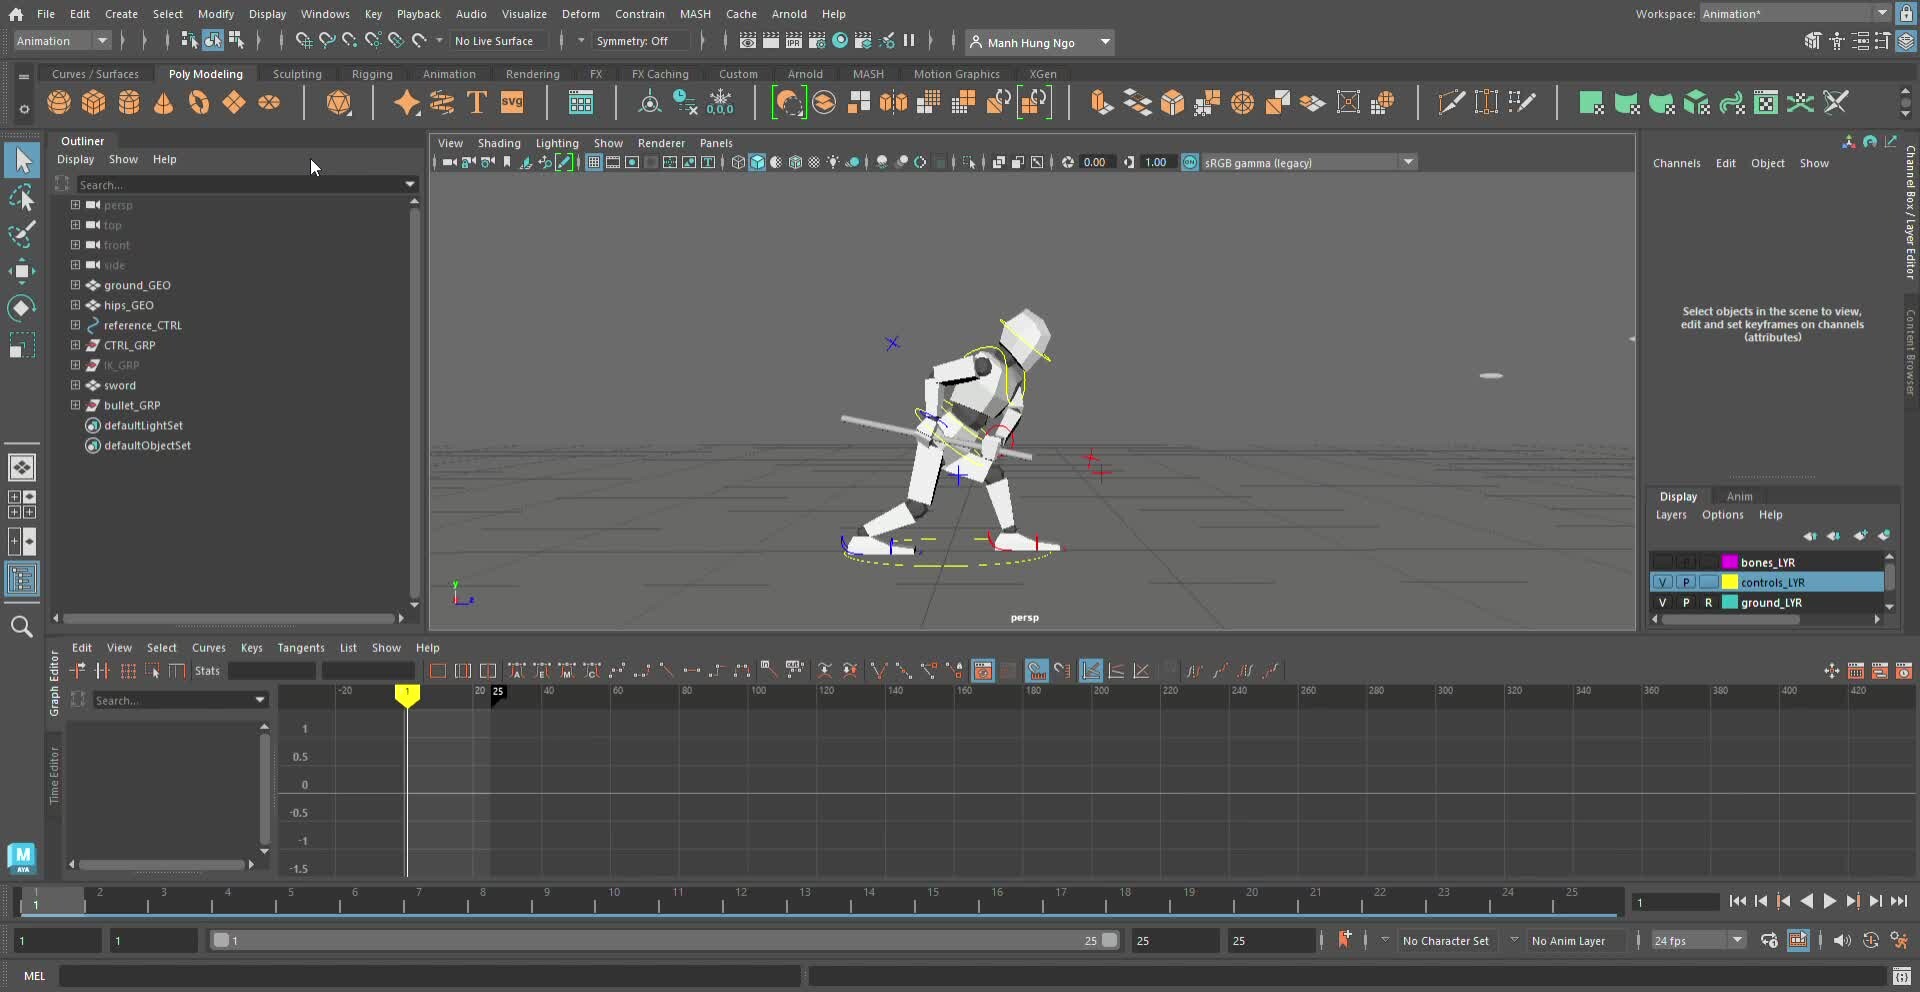Select the Polygon Cube tool on the shelf
This screenshot has width=1920, height=992.
click(93, 102)
